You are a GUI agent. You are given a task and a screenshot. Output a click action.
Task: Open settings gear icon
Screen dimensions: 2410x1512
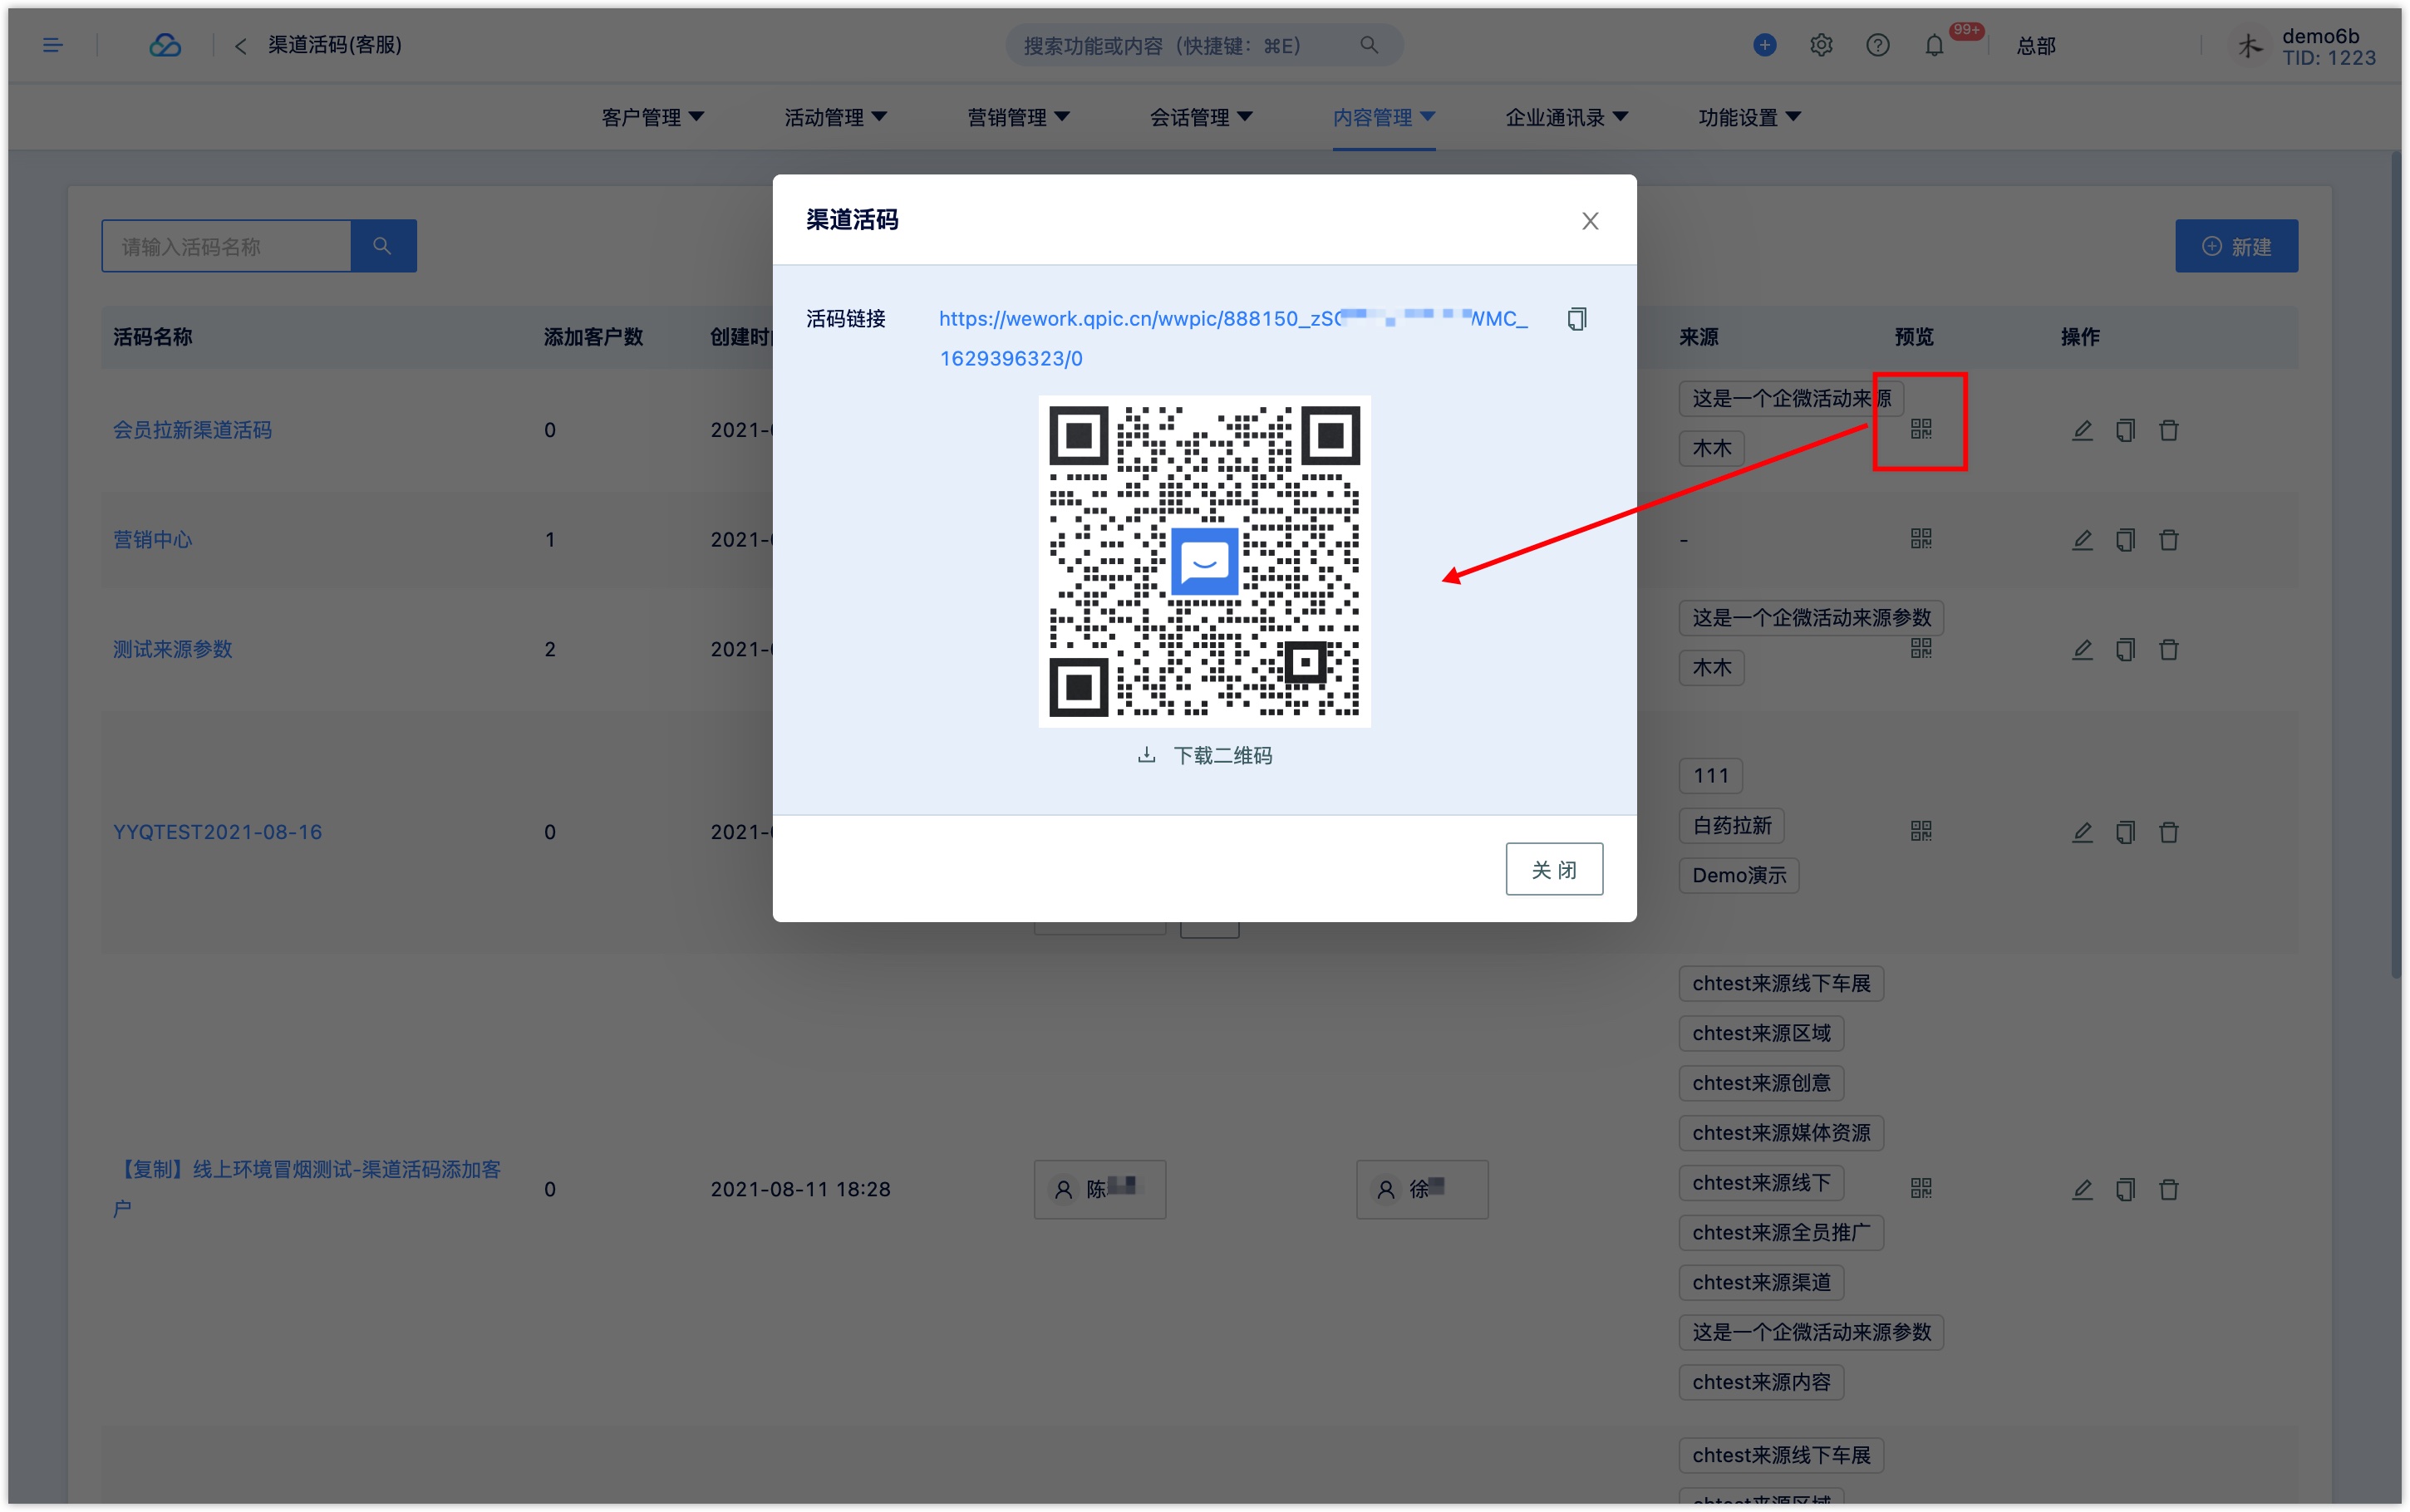[1821, 45]
